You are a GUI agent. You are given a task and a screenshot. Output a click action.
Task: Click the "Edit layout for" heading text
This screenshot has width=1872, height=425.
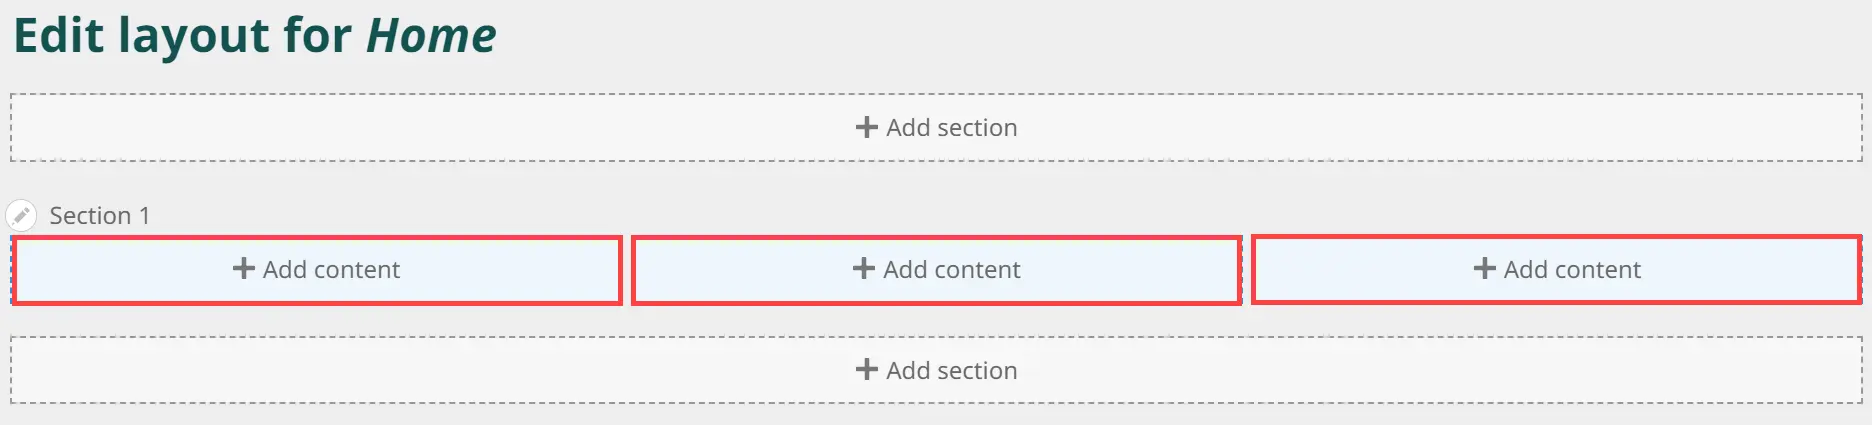(182, 36)
